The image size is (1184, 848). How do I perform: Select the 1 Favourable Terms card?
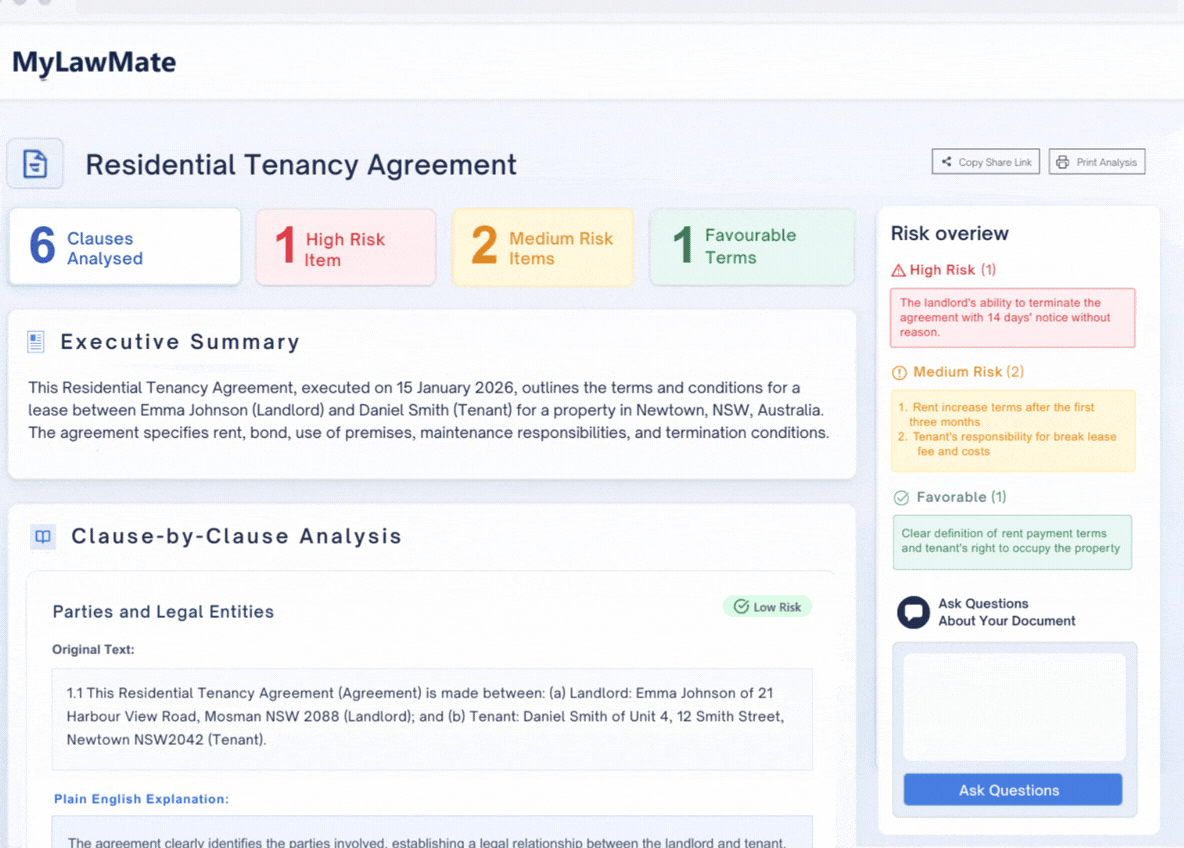pyautogui.click(x=751, y=247)
